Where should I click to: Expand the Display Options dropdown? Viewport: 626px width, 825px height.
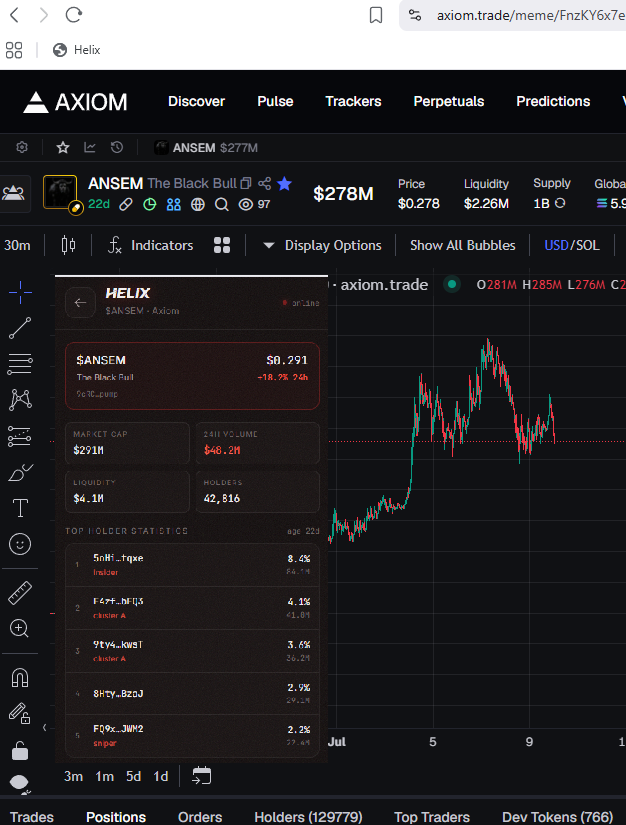pyautogui.click(x=322, y=245)
